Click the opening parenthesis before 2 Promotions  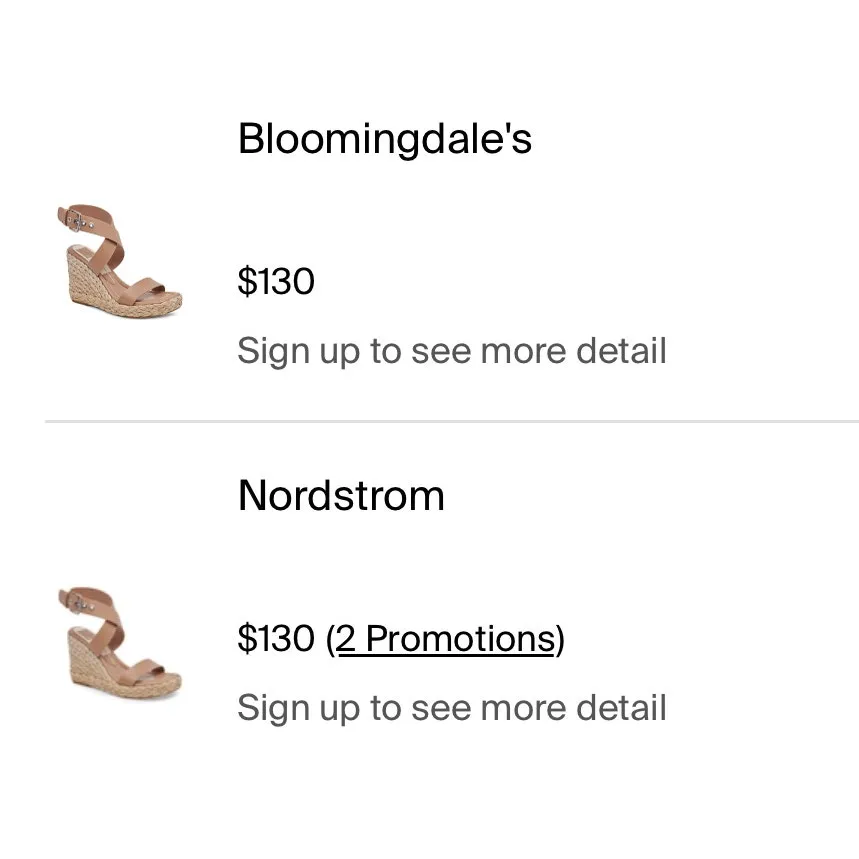coord(331,638)
